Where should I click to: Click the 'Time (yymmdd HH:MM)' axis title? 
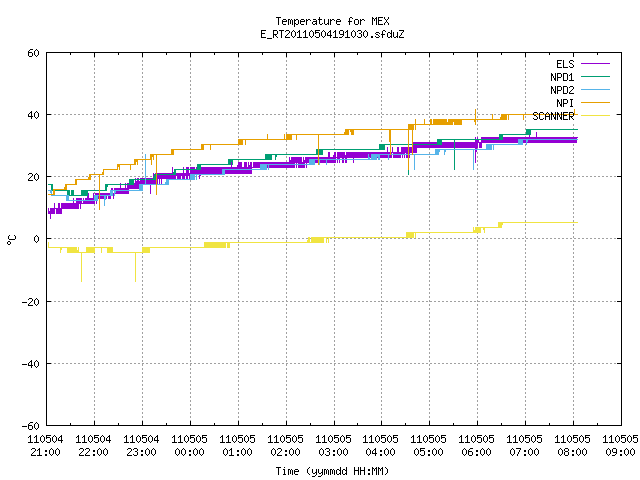coord(332,471)
